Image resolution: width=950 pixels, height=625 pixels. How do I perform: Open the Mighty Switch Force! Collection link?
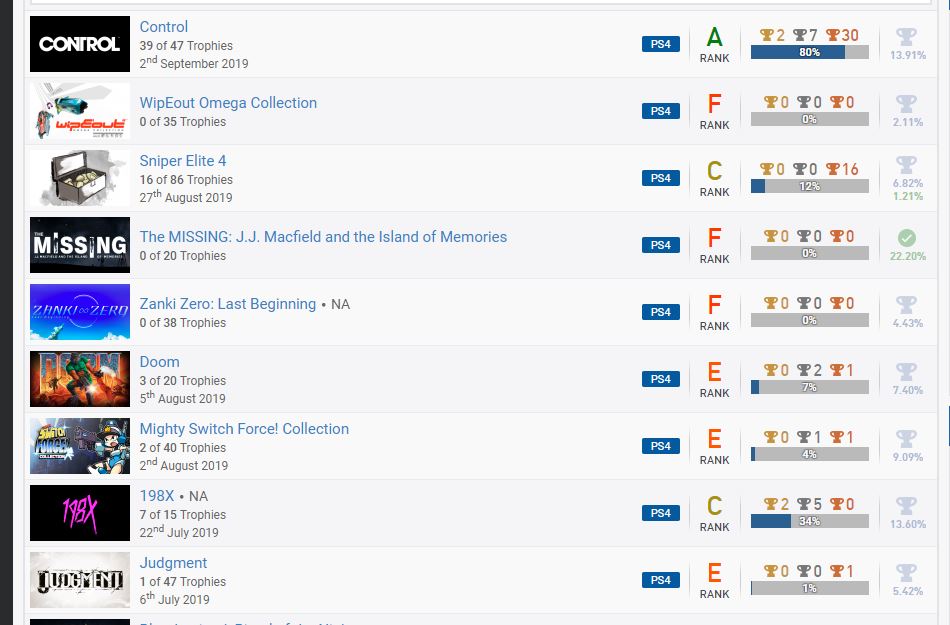click(244, 429)
